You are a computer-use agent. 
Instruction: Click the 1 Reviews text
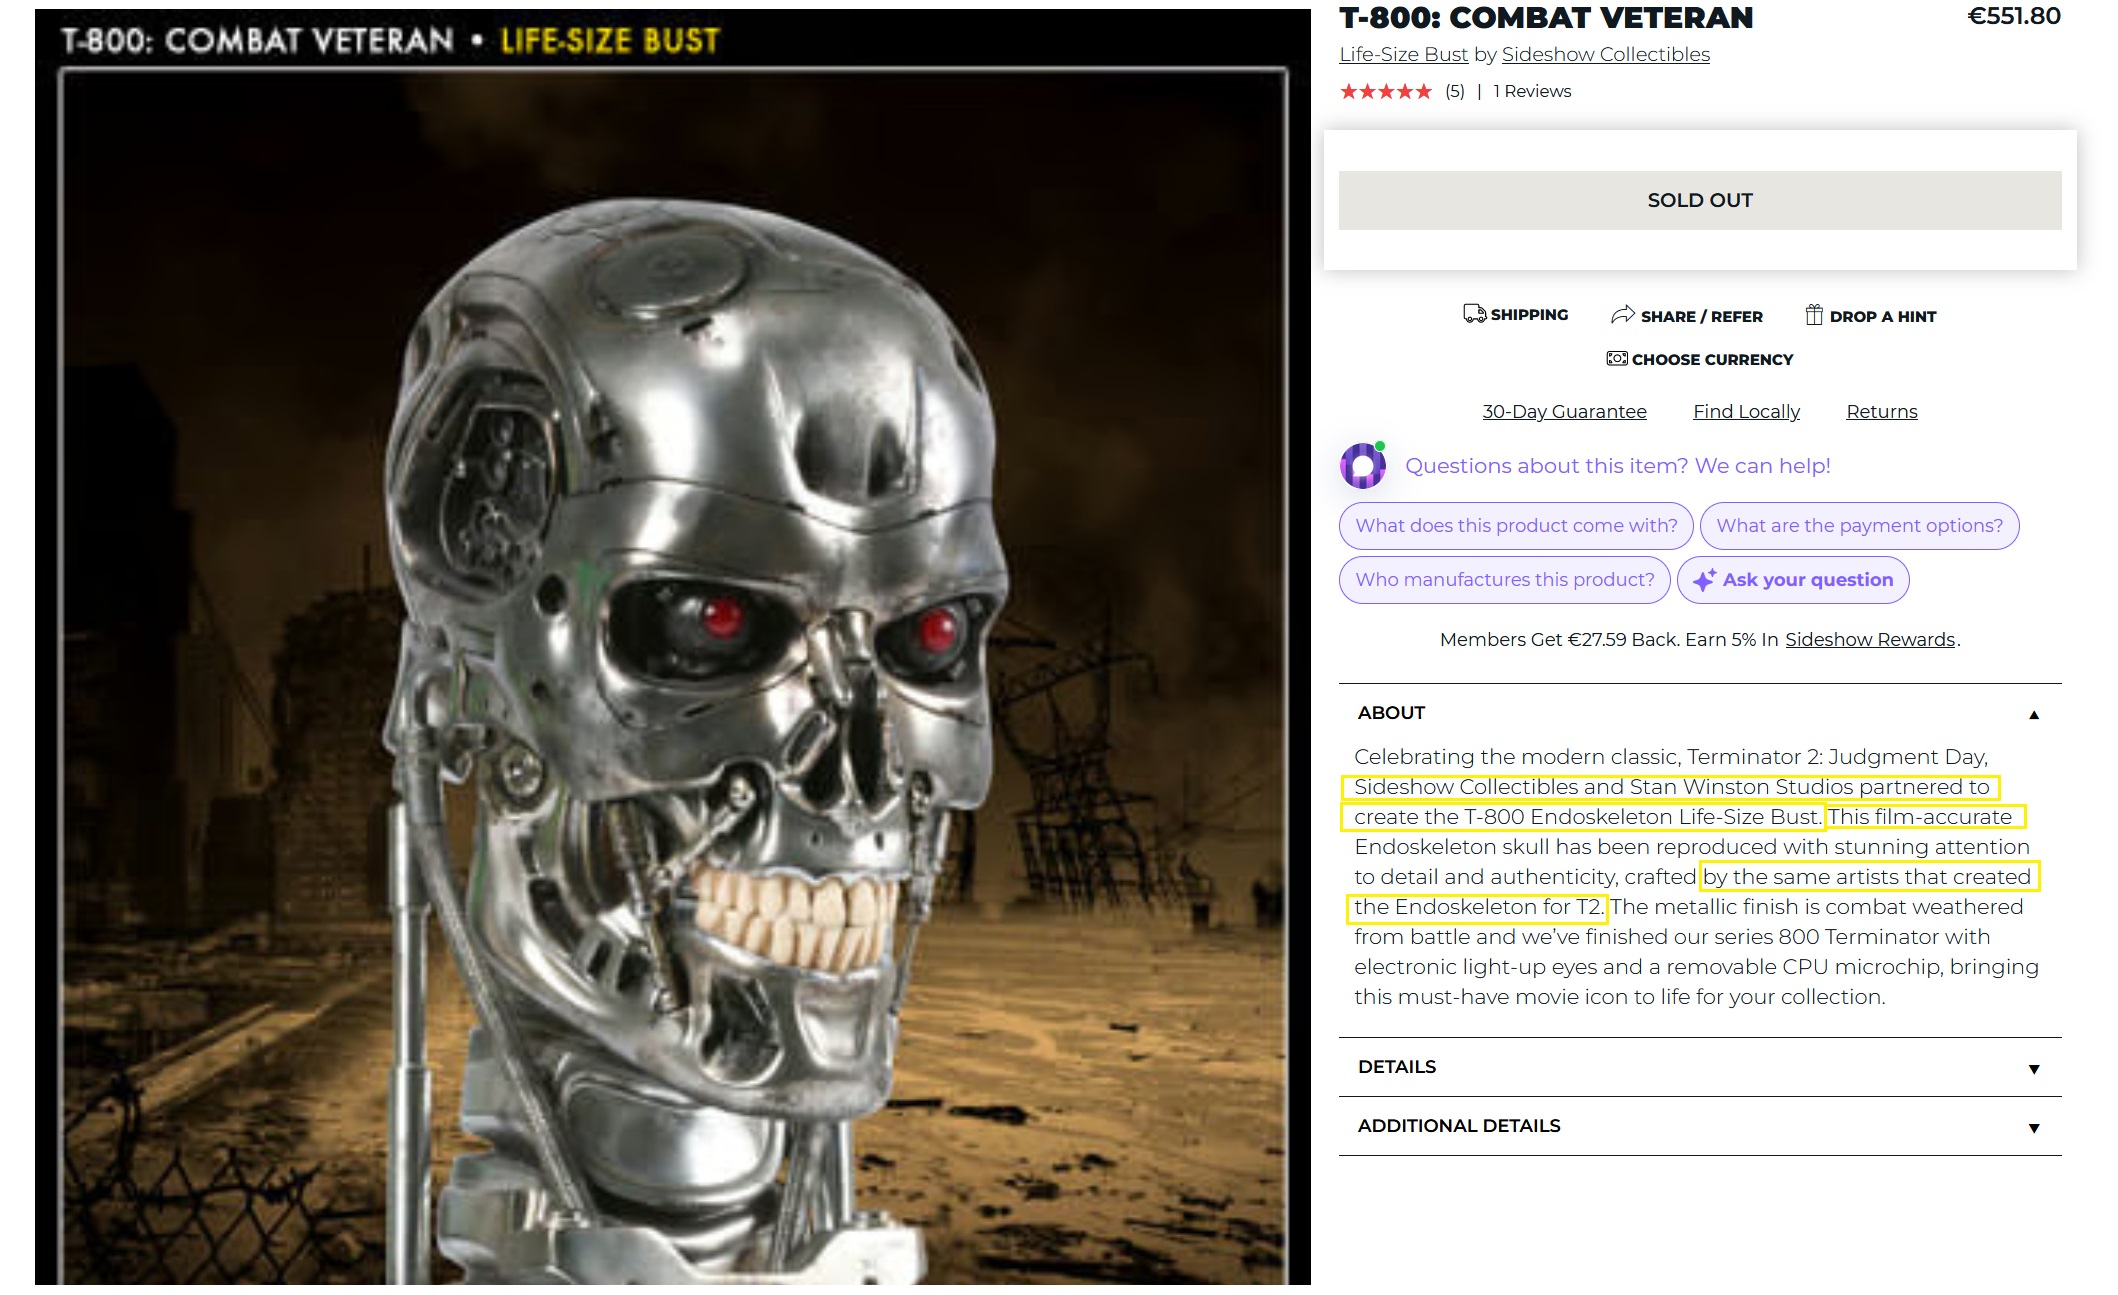(1532, 91)
